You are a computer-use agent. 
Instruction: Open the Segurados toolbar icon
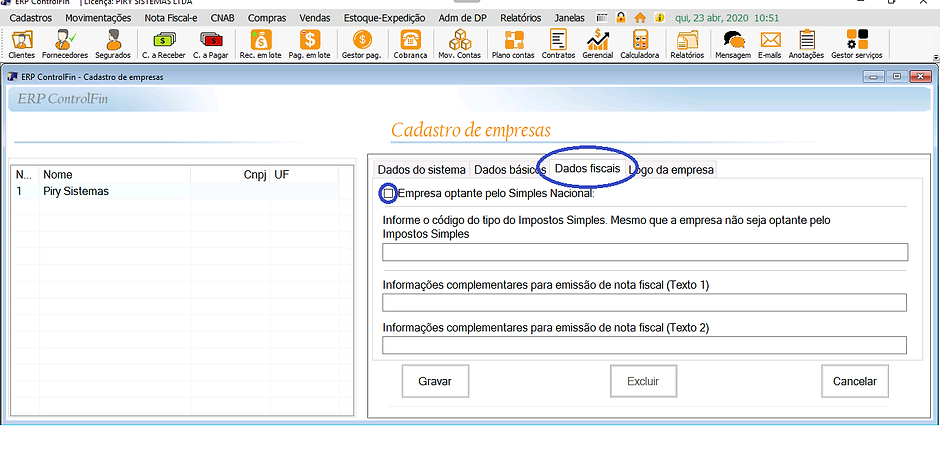(113, 45)
